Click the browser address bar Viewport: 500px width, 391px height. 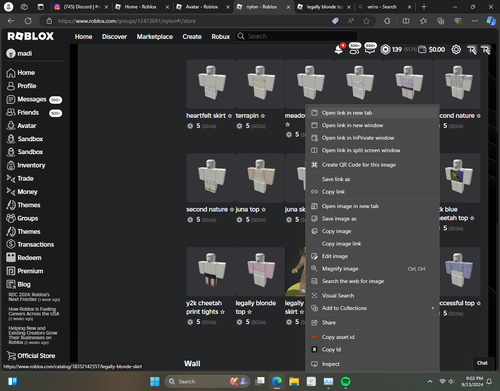click(187, 21)
